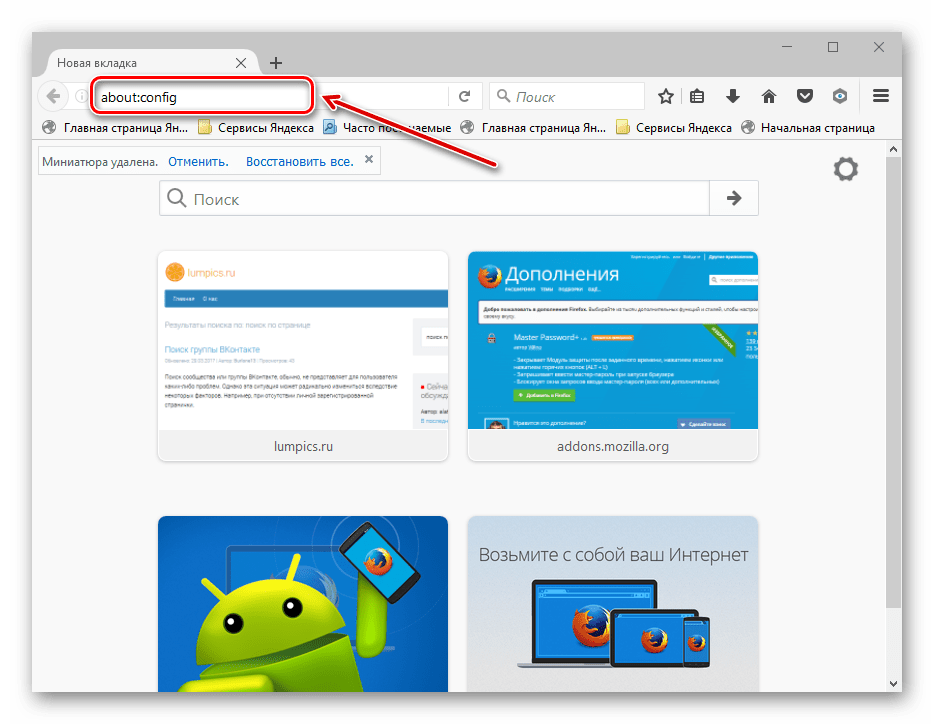Image resolution: width=934 pixels, height=724 pixels.
Task: Open Начальная страница bookmark
Action: pyautogui.click(x=808, y=128)
